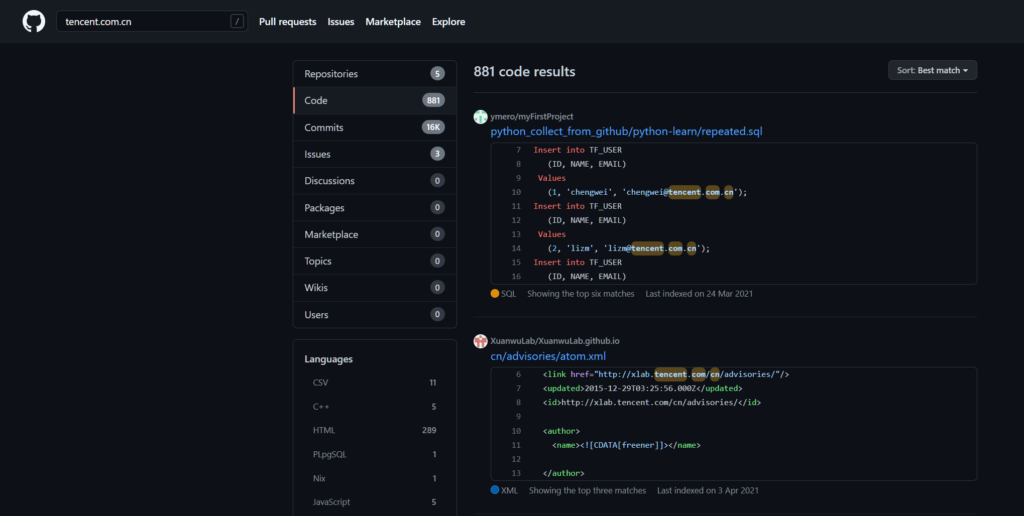This screenshot has width=1024, height=516.
Task: Click the blue XML language dot
Action: [495, 490]
